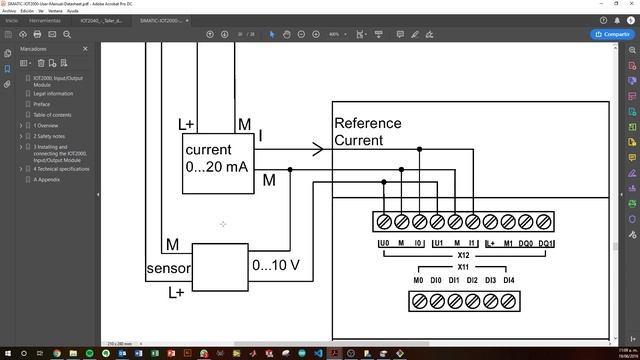Open Chrome from the taskbar

tap(57, 353)
